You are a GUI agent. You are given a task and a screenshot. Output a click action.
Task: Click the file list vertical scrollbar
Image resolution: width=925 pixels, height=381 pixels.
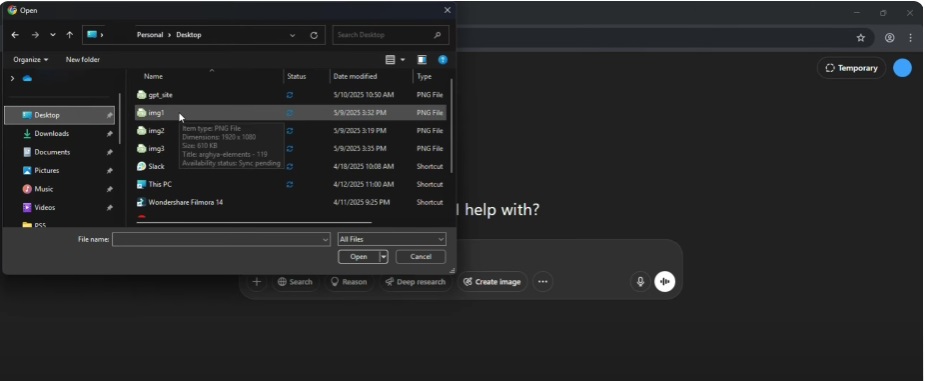451,125
